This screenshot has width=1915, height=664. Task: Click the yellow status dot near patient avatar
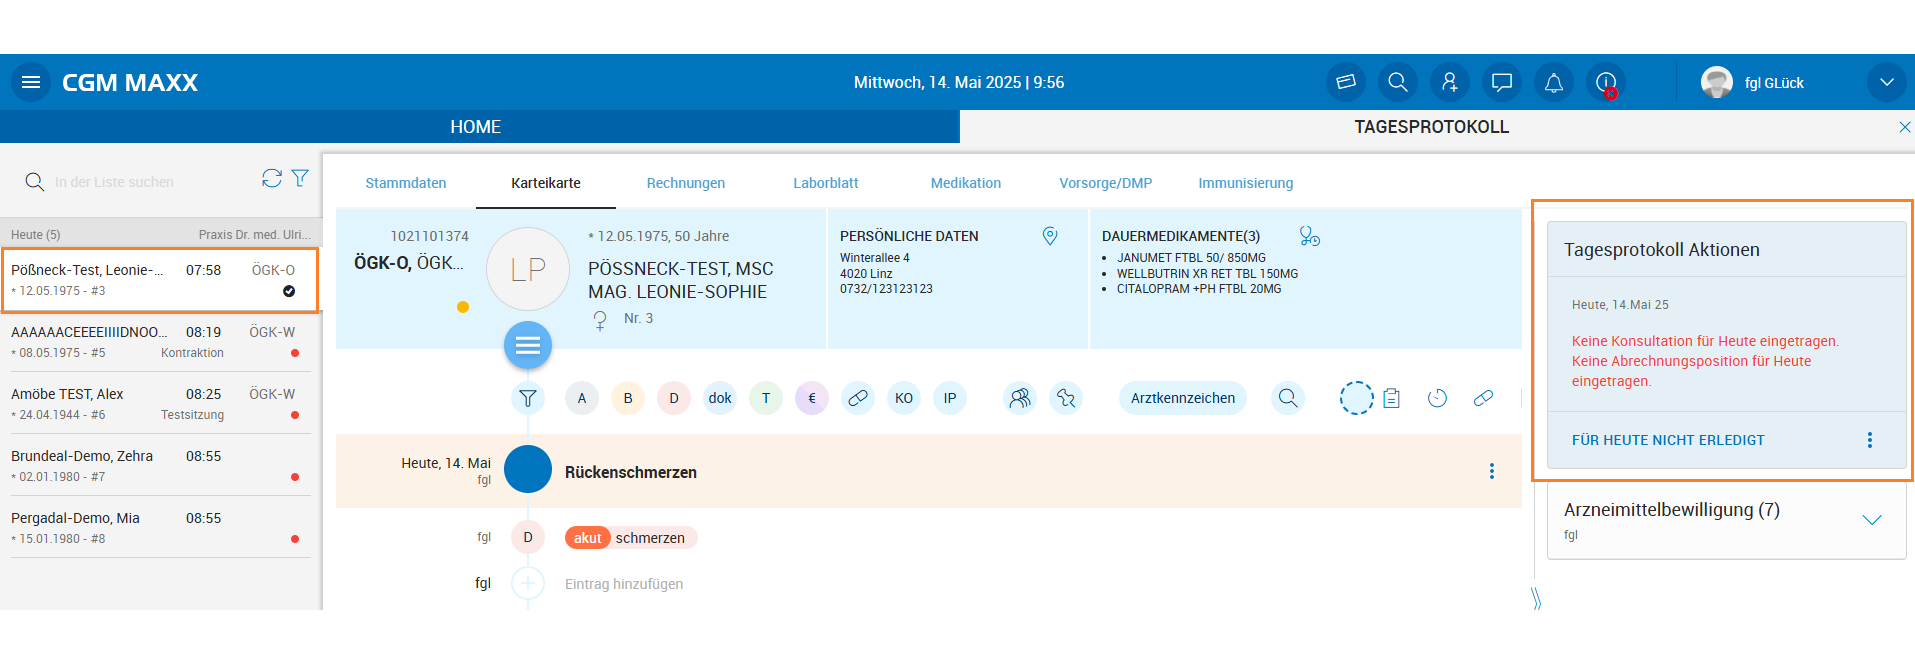point(463,307)
